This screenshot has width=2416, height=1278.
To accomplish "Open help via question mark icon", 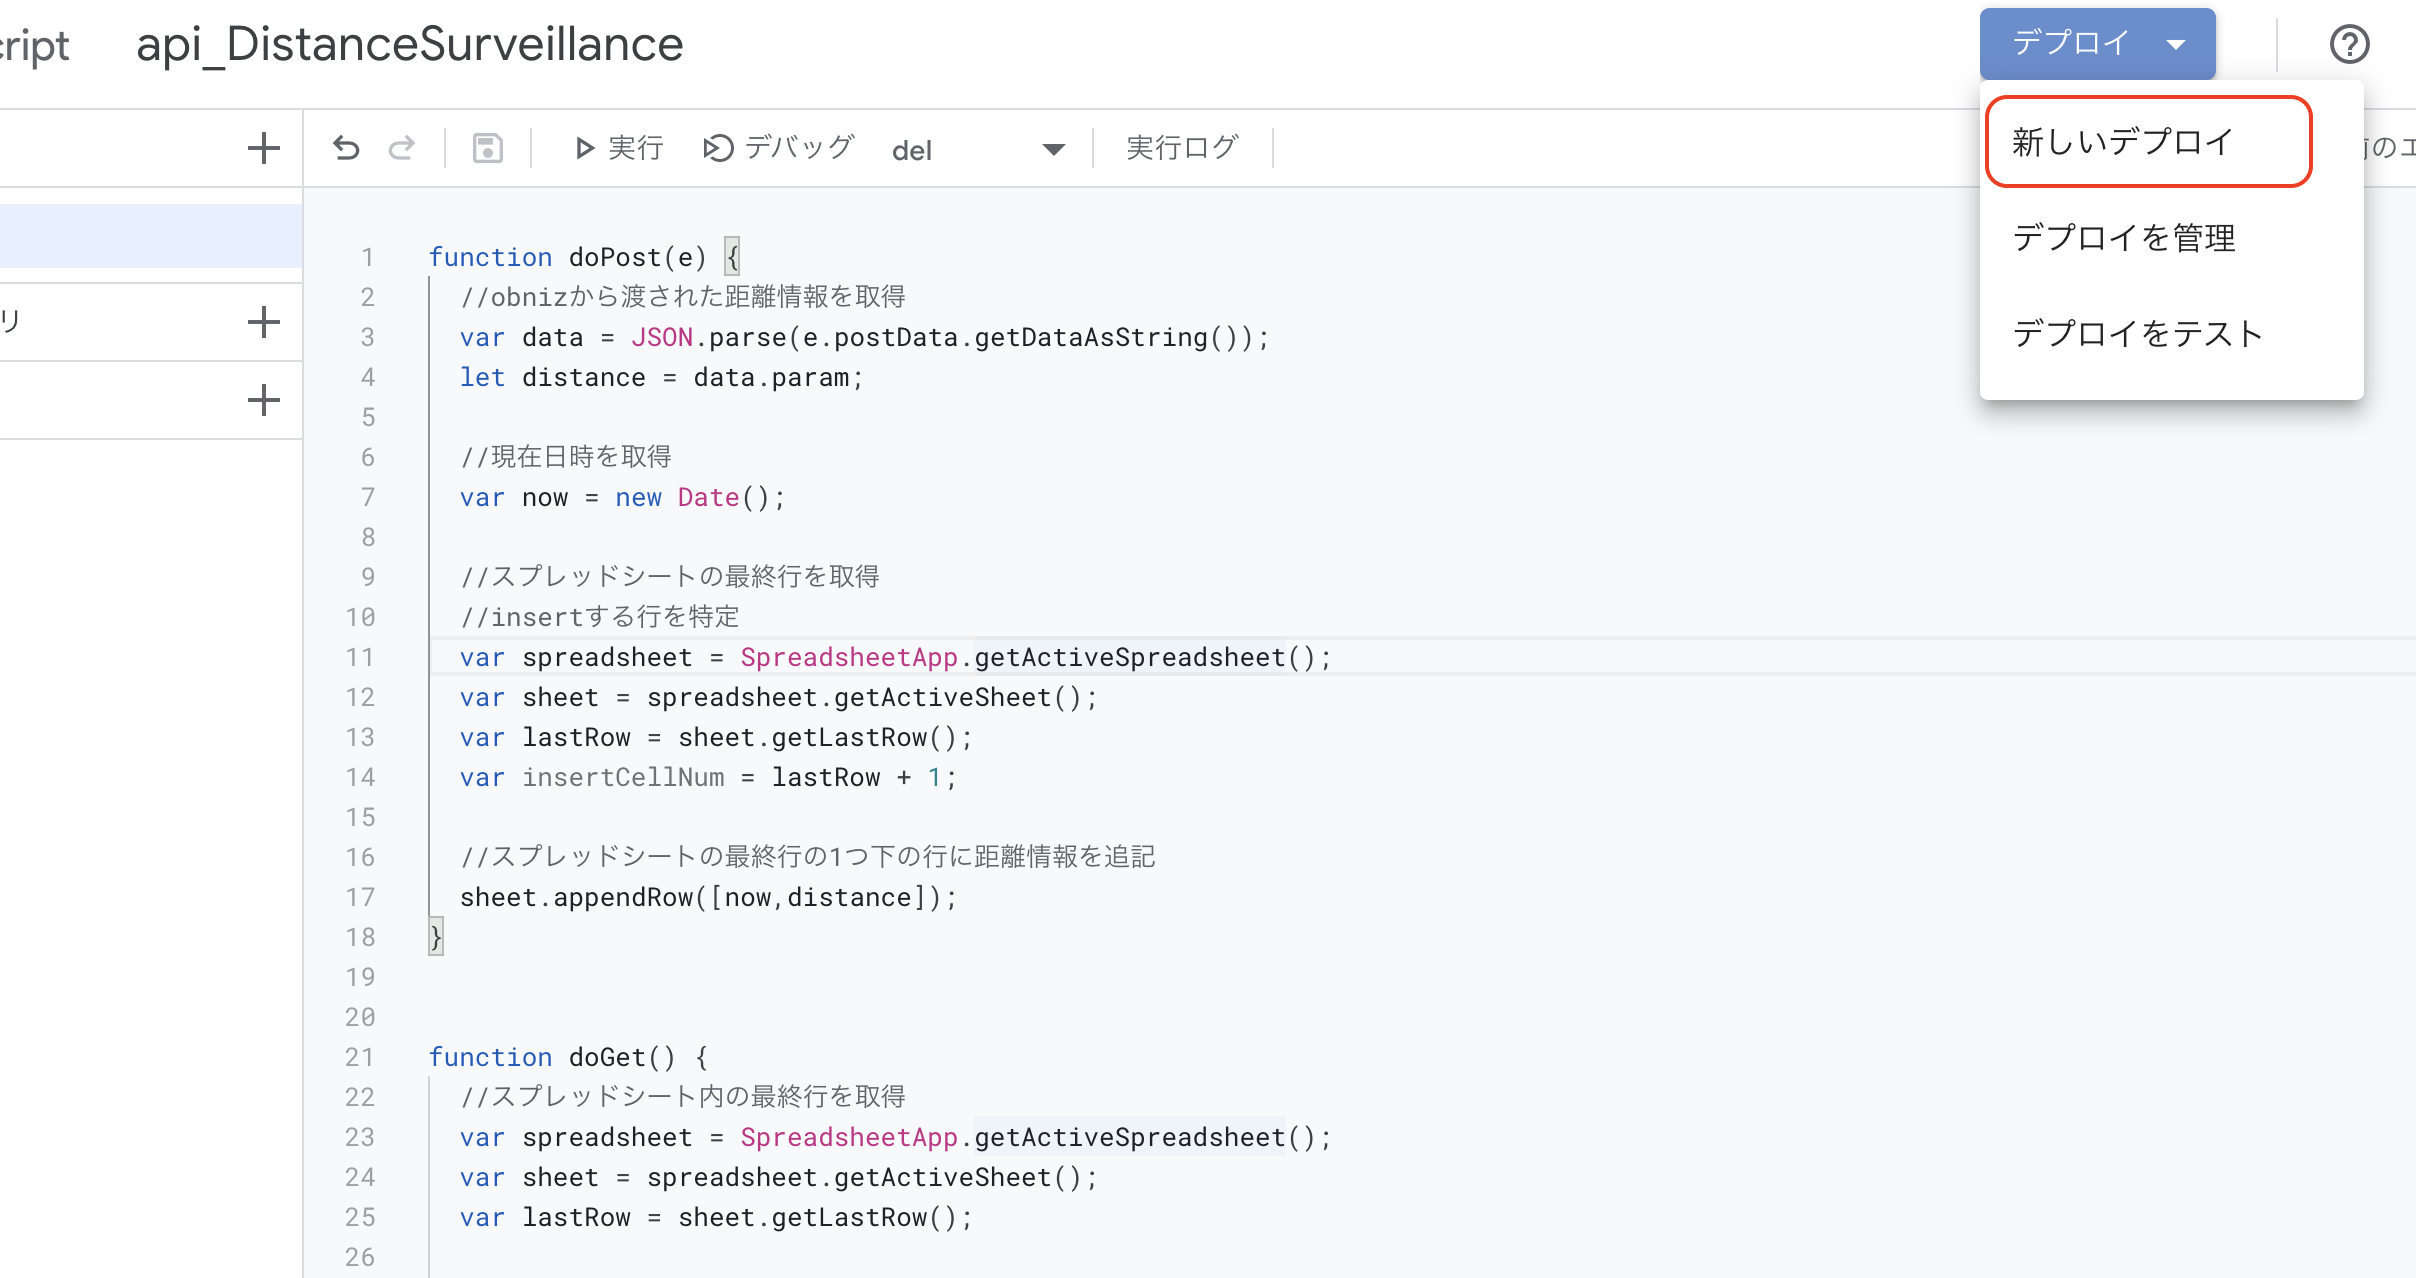I will (2349, 44).
